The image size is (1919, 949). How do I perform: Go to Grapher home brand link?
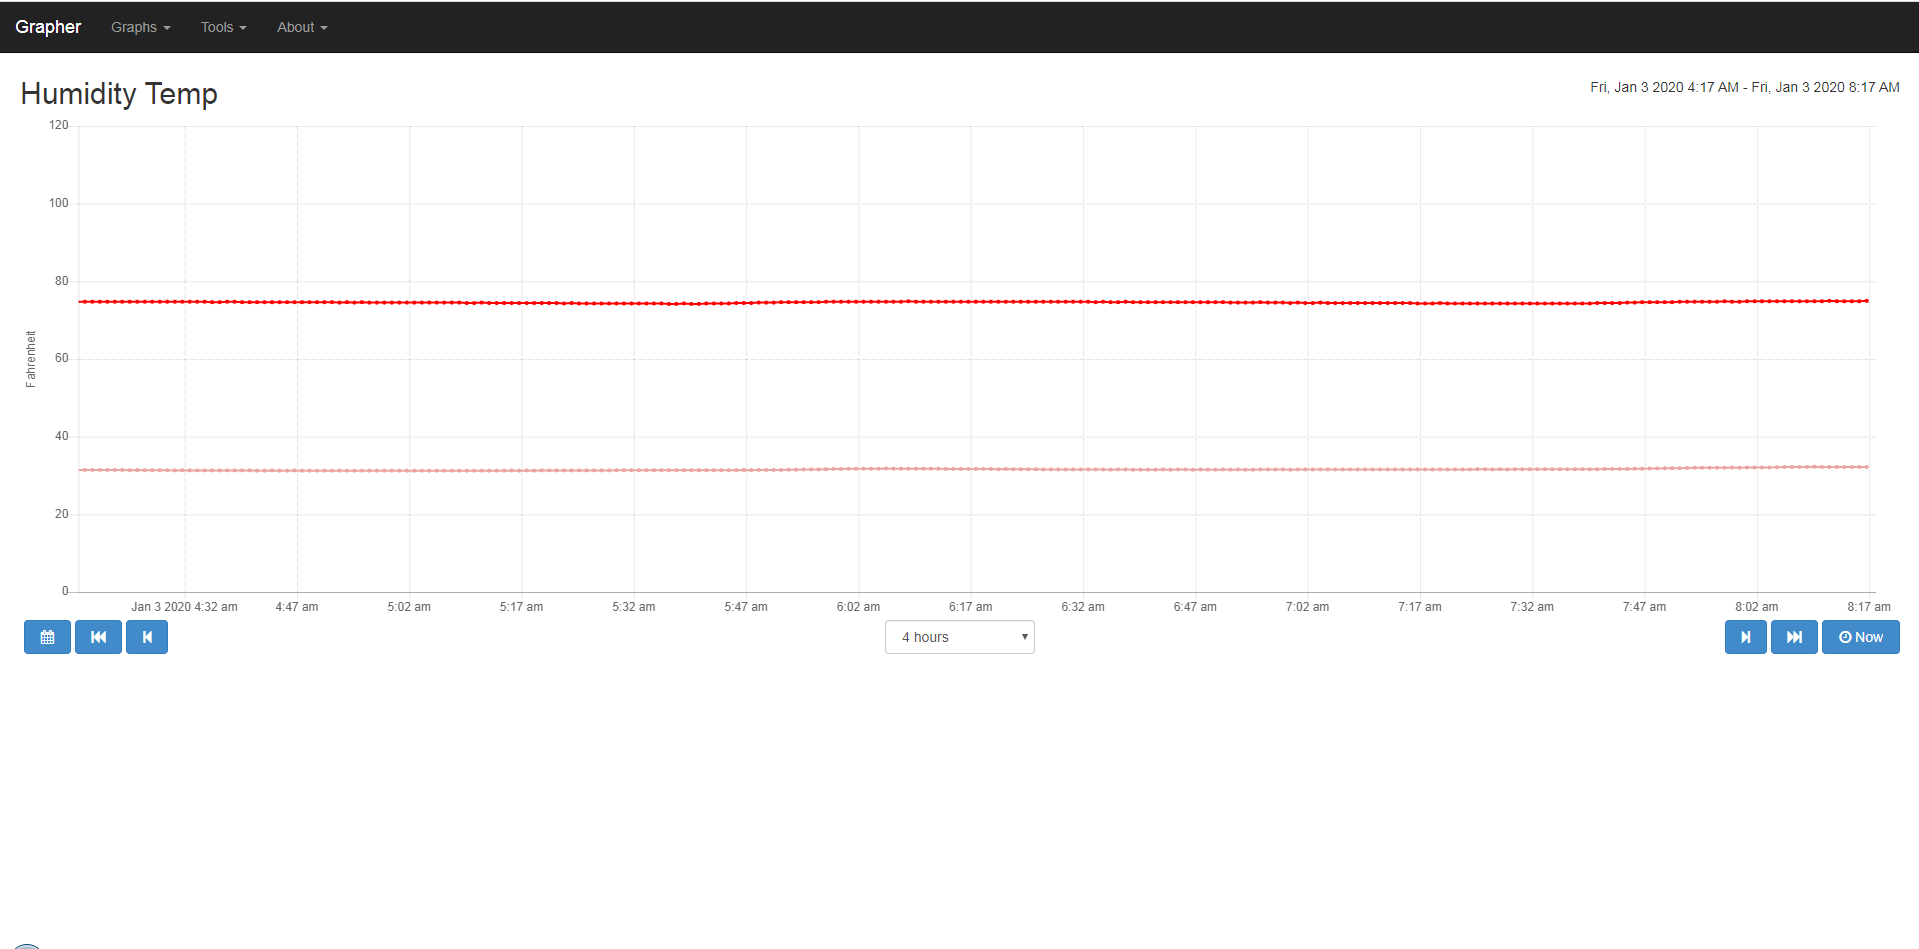click(48, 27)
